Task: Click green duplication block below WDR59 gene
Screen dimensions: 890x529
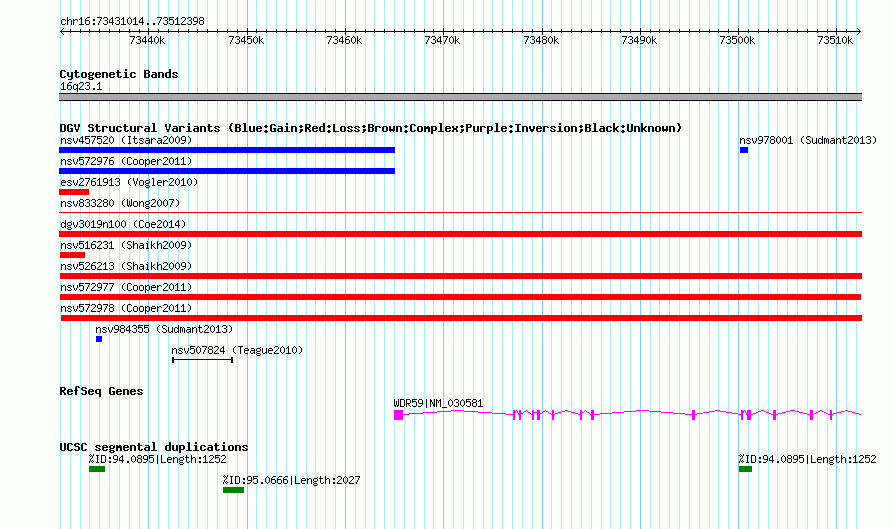Action: (745, 469)
